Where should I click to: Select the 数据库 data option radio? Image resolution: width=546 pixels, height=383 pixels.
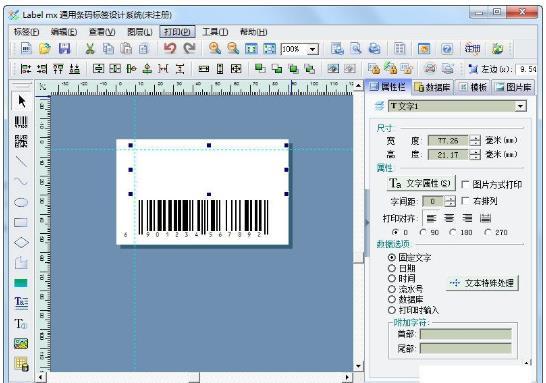pos(392,299)
